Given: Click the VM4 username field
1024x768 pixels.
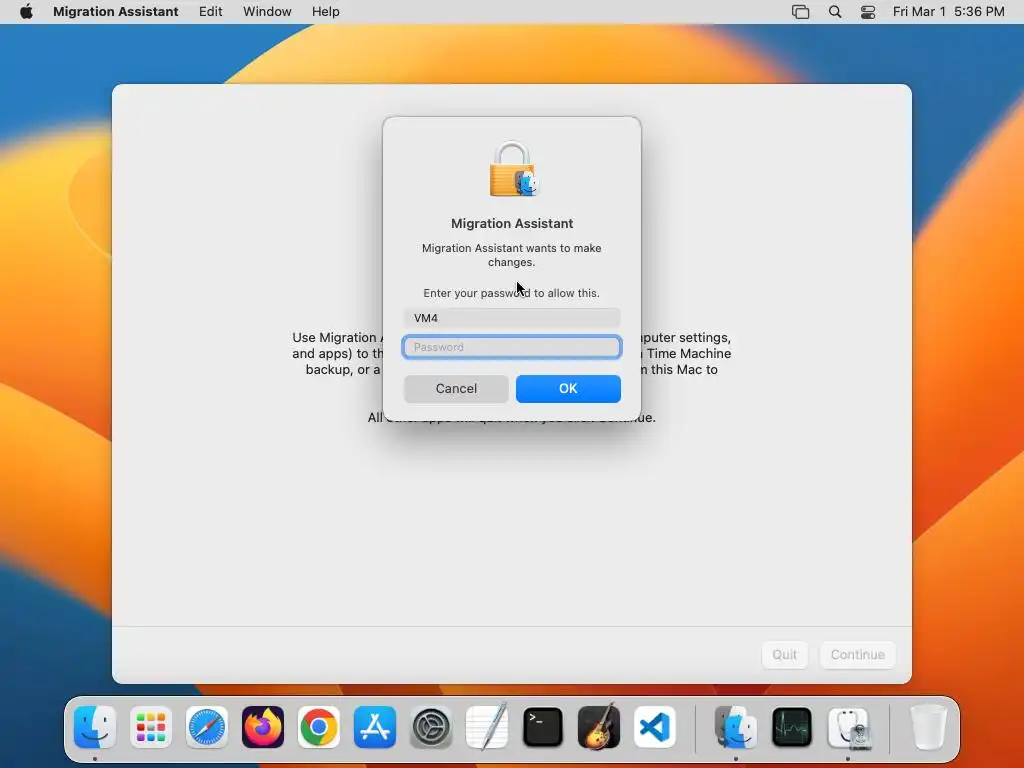Looking at the screenshot, I should click(x=512, y=318).
